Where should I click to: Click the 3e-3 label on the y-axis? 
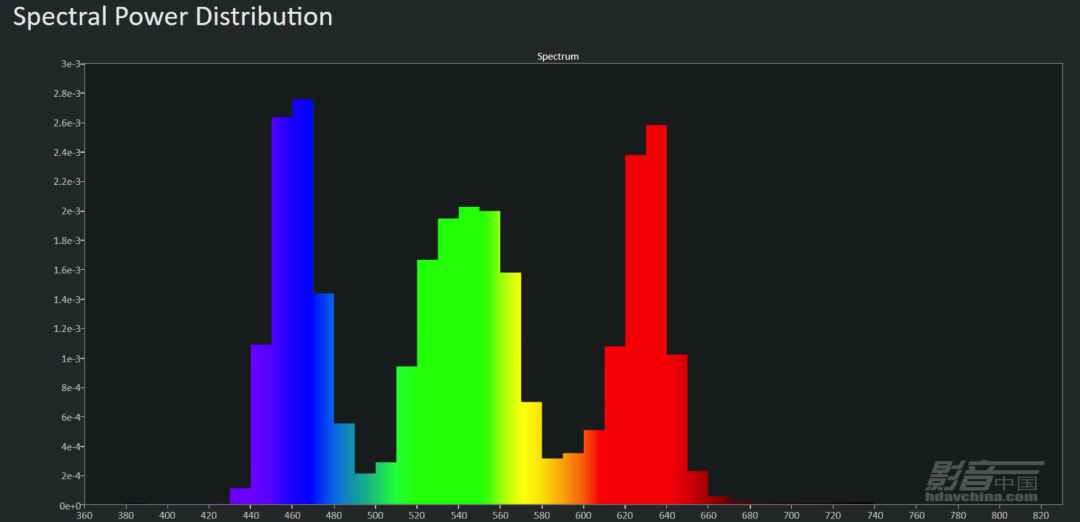click(70, 64)
